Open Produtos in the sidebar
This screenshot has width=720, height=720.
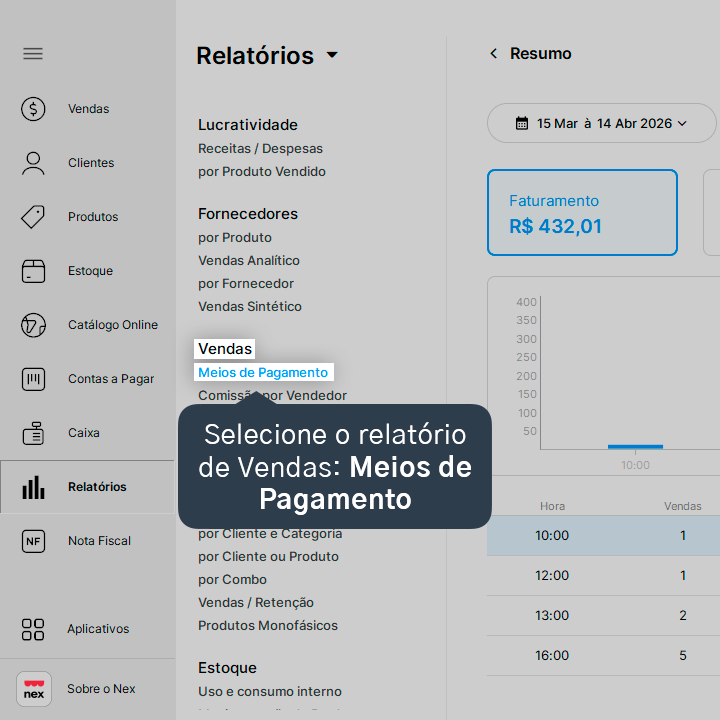click(x=93, y=217)
